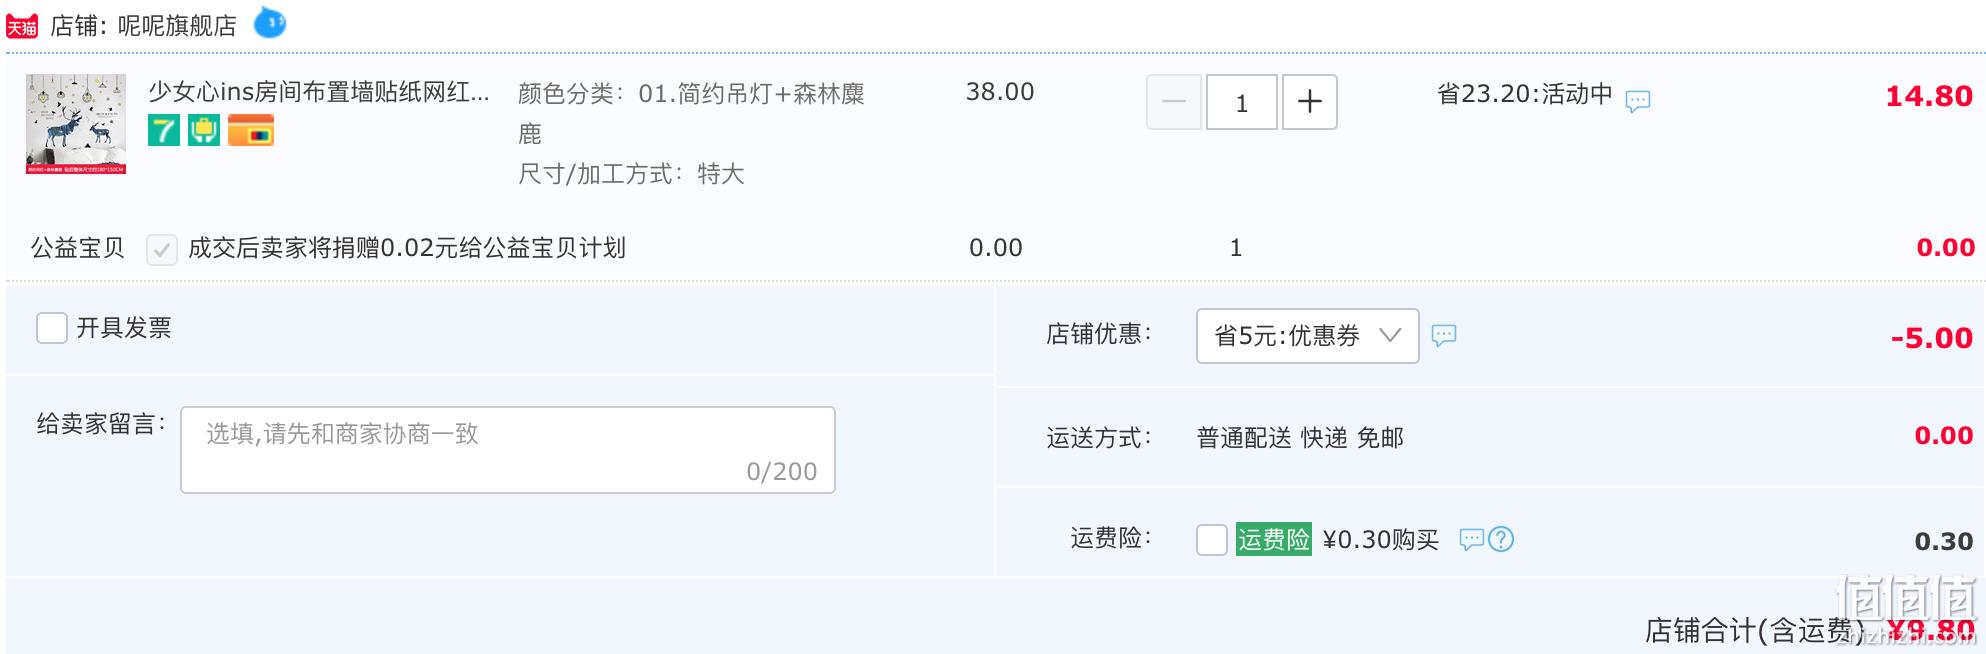Click the quantity input field showing 1
The width and height of the screenshot is (1986, 654).
[1241, 102]
